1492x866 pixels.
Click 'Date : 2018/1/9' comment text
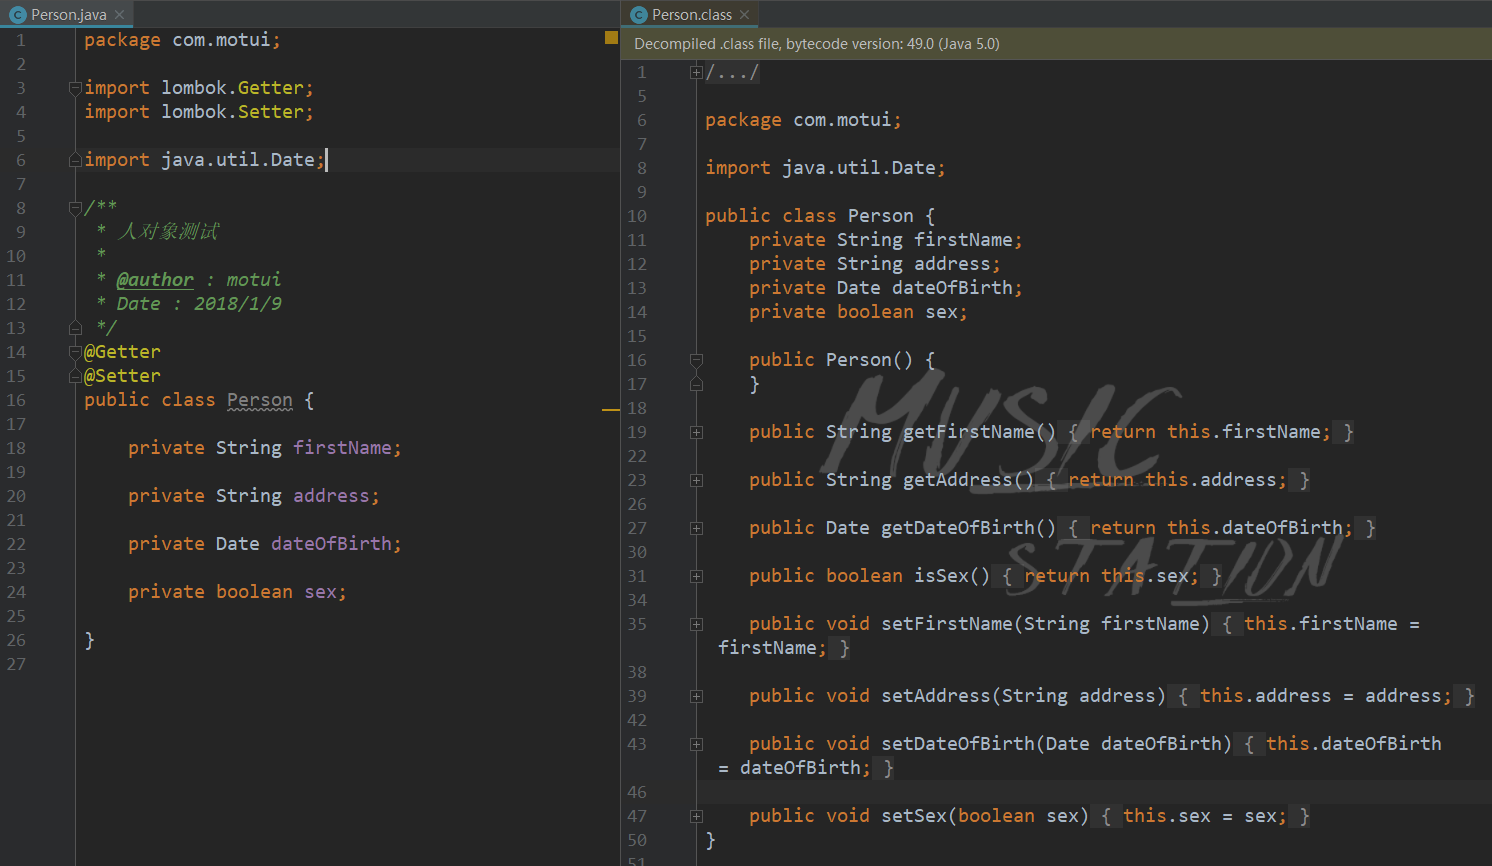click(x=199, y=304)
